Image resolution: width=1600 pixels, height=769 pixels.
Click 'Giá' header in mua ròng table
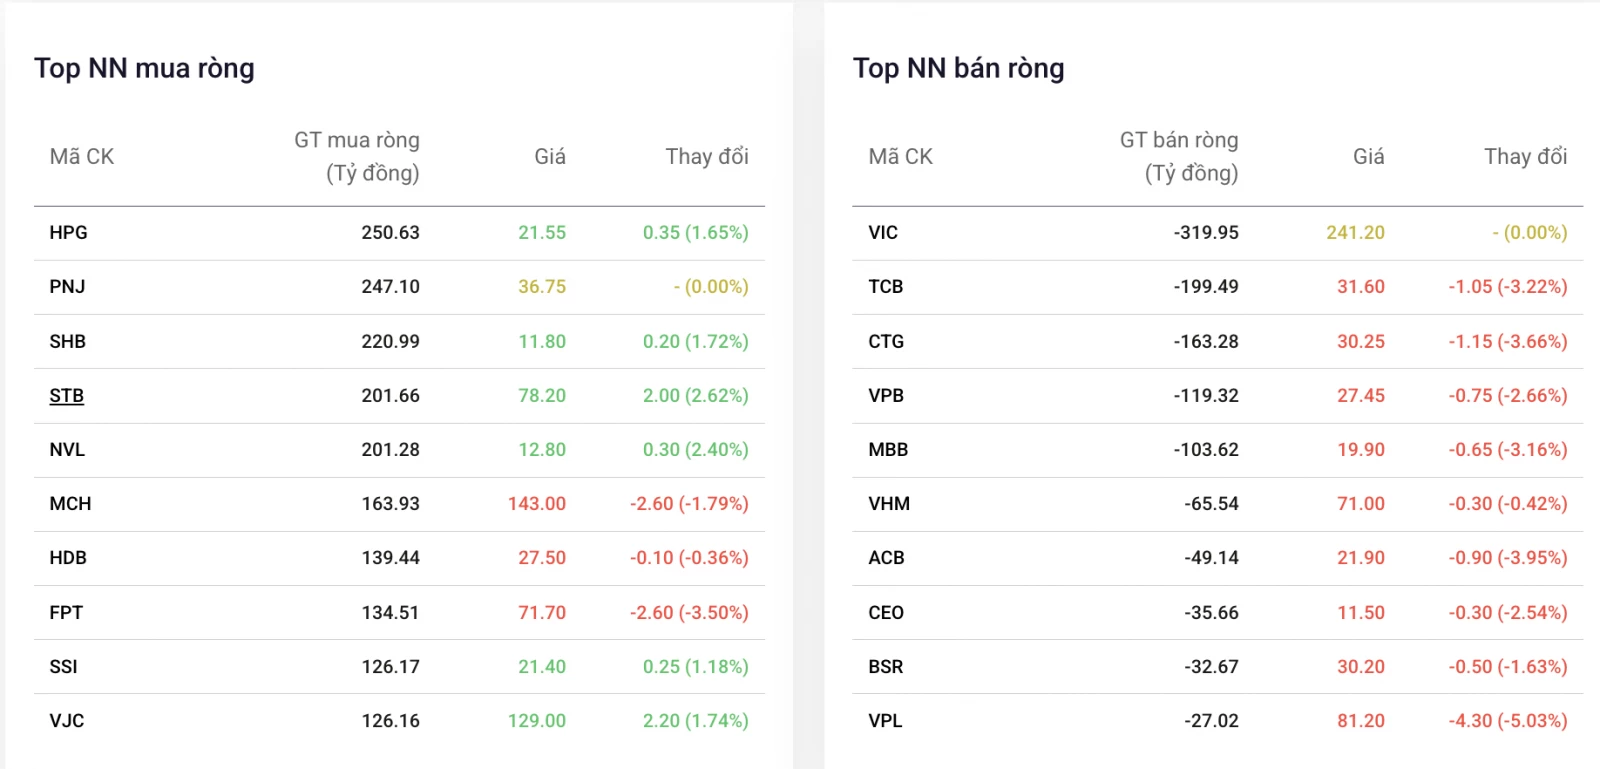[550, 157]
